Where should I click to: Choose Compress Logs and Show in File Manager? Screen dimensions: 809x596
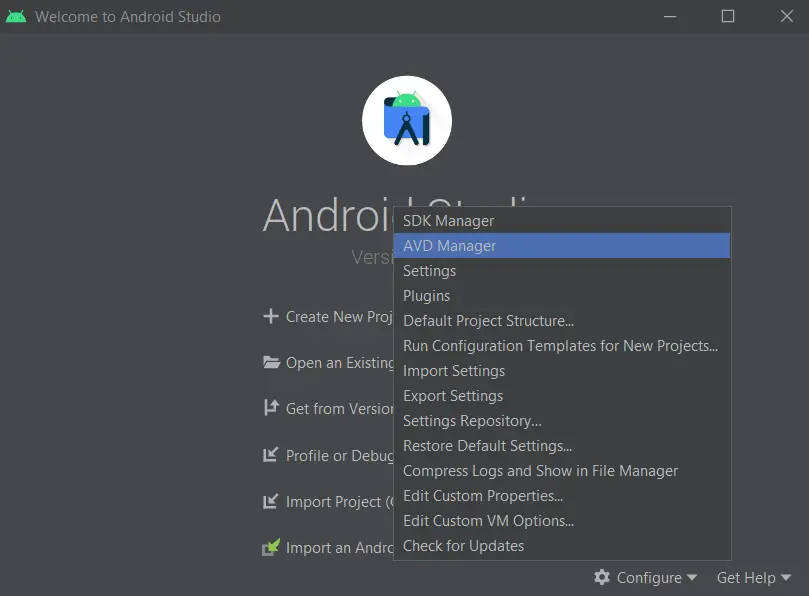pos(562,471)
